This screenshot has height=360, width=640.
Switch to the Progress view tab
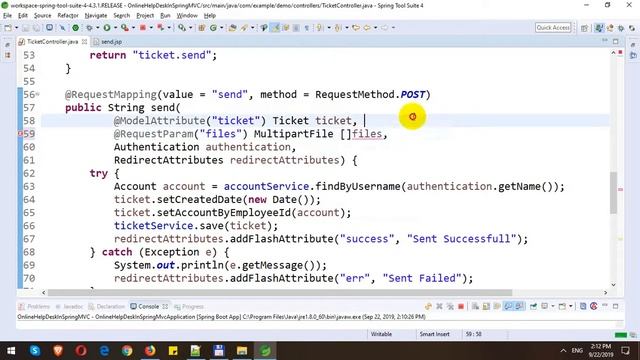189,307
